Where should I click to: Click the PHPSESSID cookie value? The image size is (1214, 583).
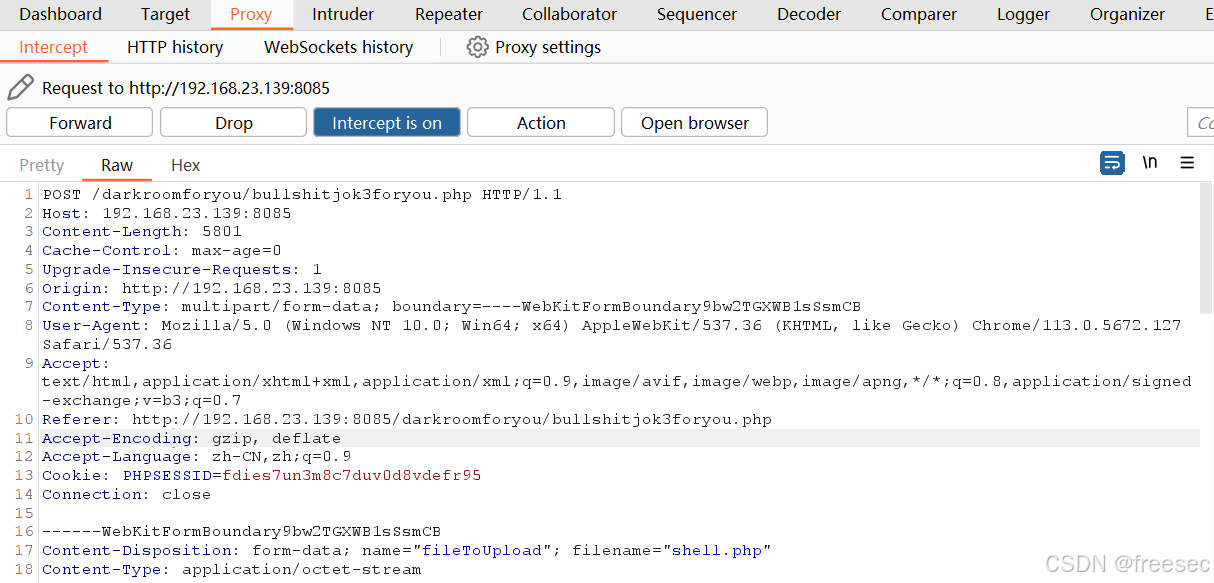352,476
